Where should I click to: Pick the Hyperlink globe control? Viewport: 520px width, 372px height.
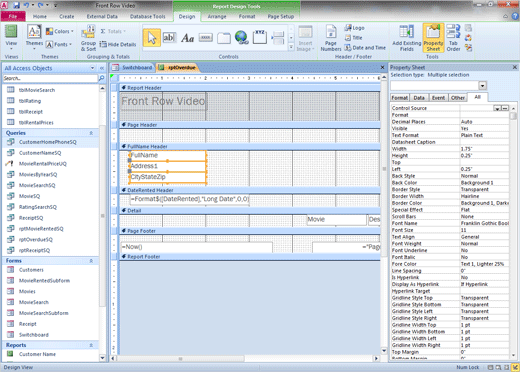tap(242, 37)
